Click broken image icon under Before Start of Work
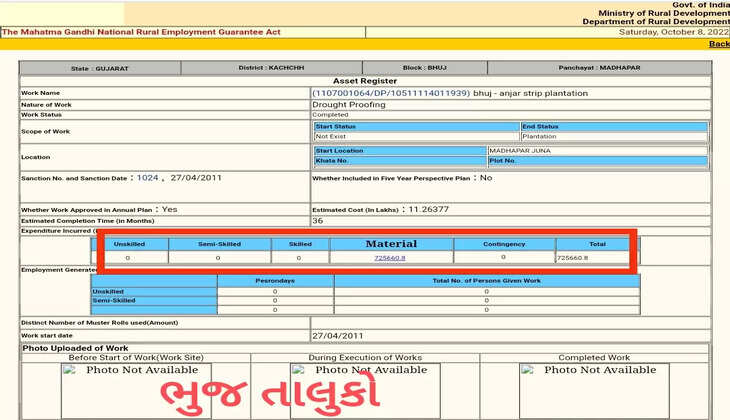 click(69, 371)
